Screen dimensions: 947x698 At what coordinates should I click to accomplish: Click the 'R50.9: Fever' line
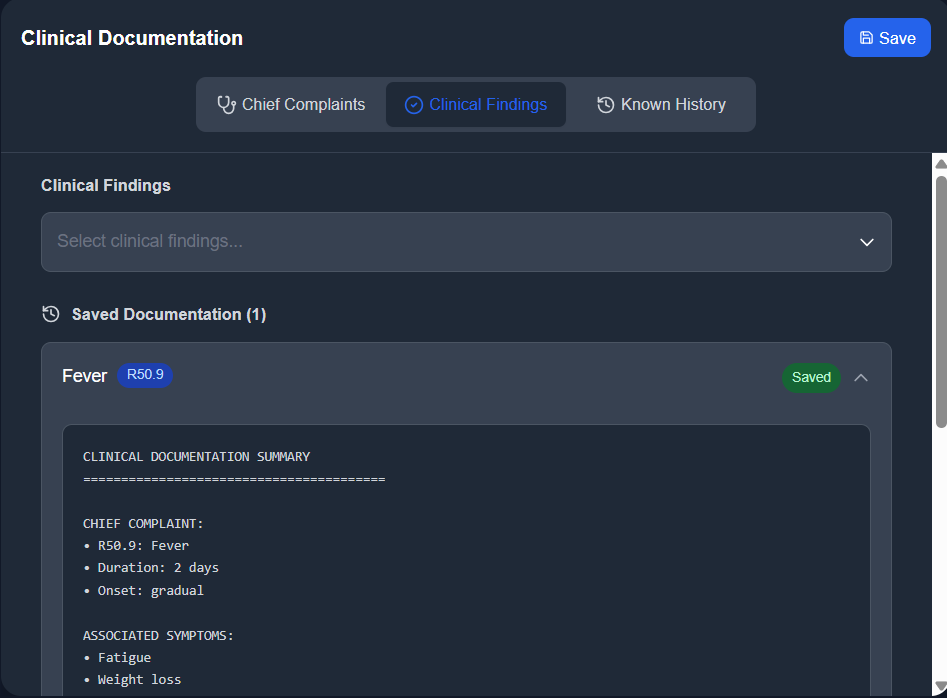coord(136,546)
